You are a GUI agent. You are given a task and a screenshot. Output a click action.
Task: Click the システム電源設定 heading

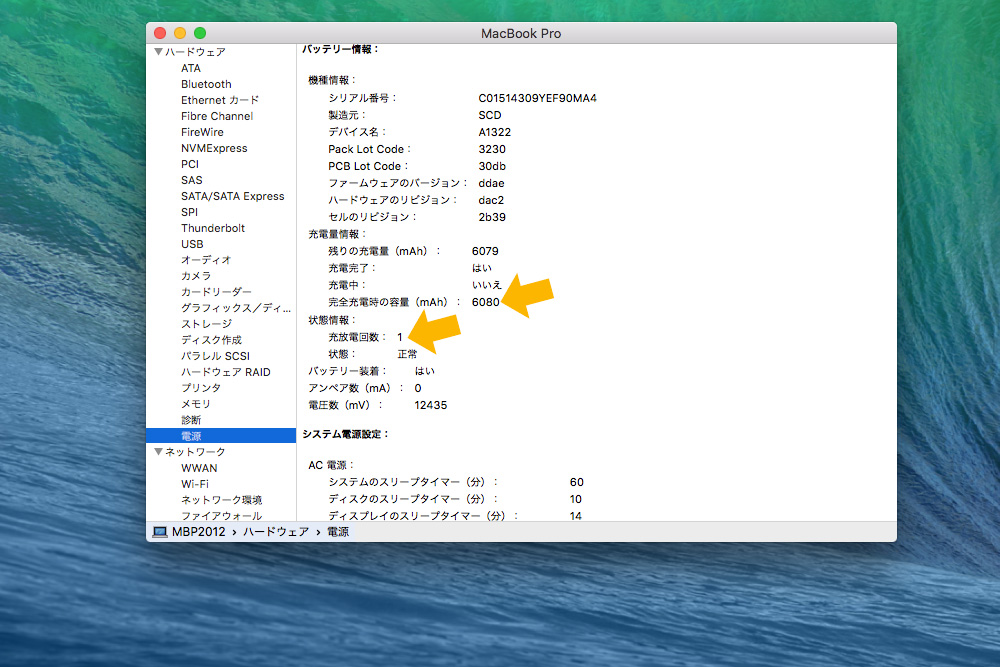coord(346,434)
